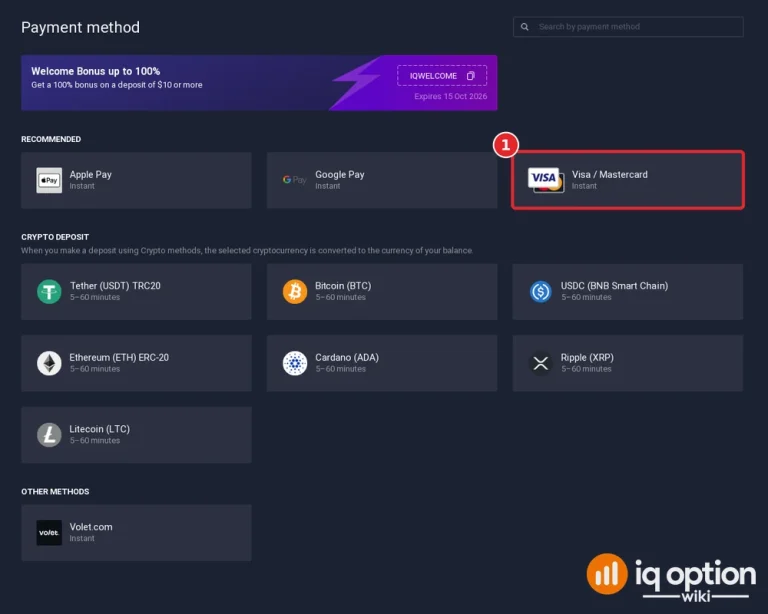The image size is (768, 614).
Task: Click the Ripple XRP icon
Action: point(541,363)
